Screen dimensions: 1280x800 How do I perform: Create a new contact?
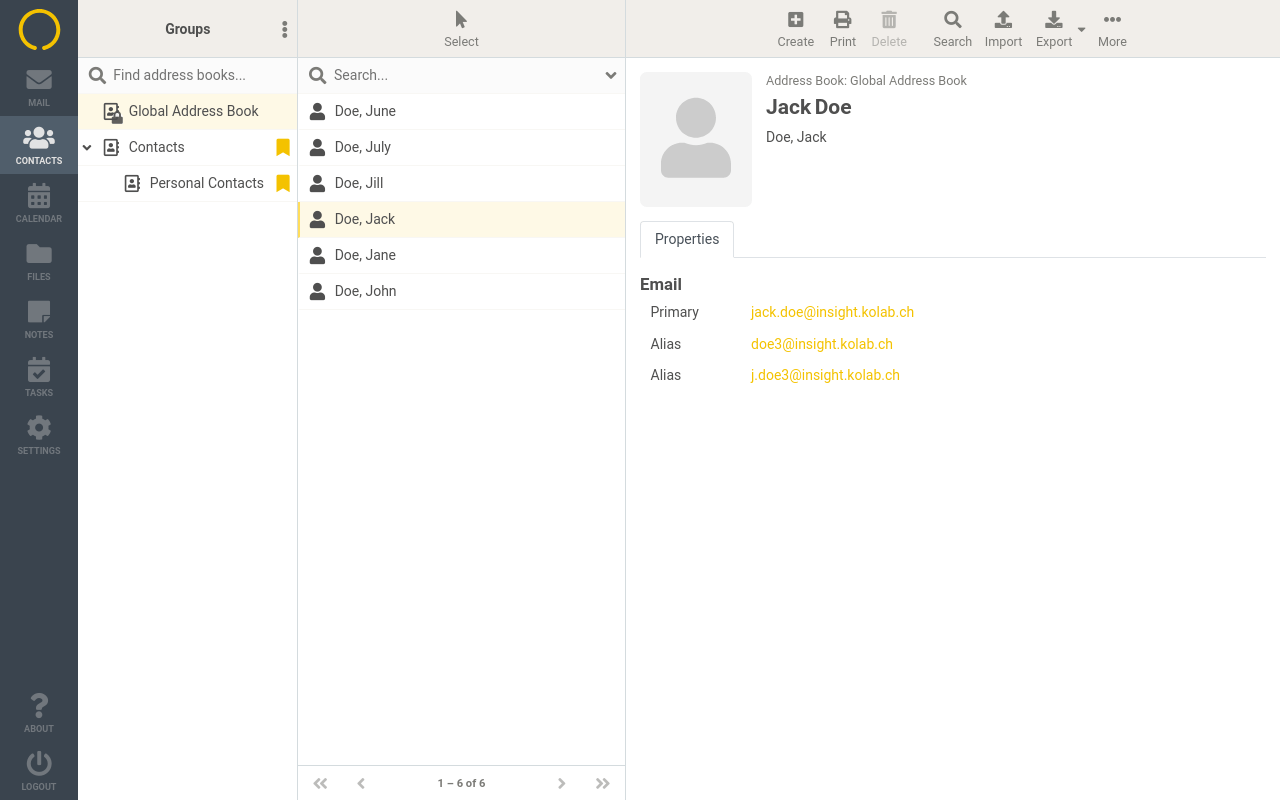point(795,29)
